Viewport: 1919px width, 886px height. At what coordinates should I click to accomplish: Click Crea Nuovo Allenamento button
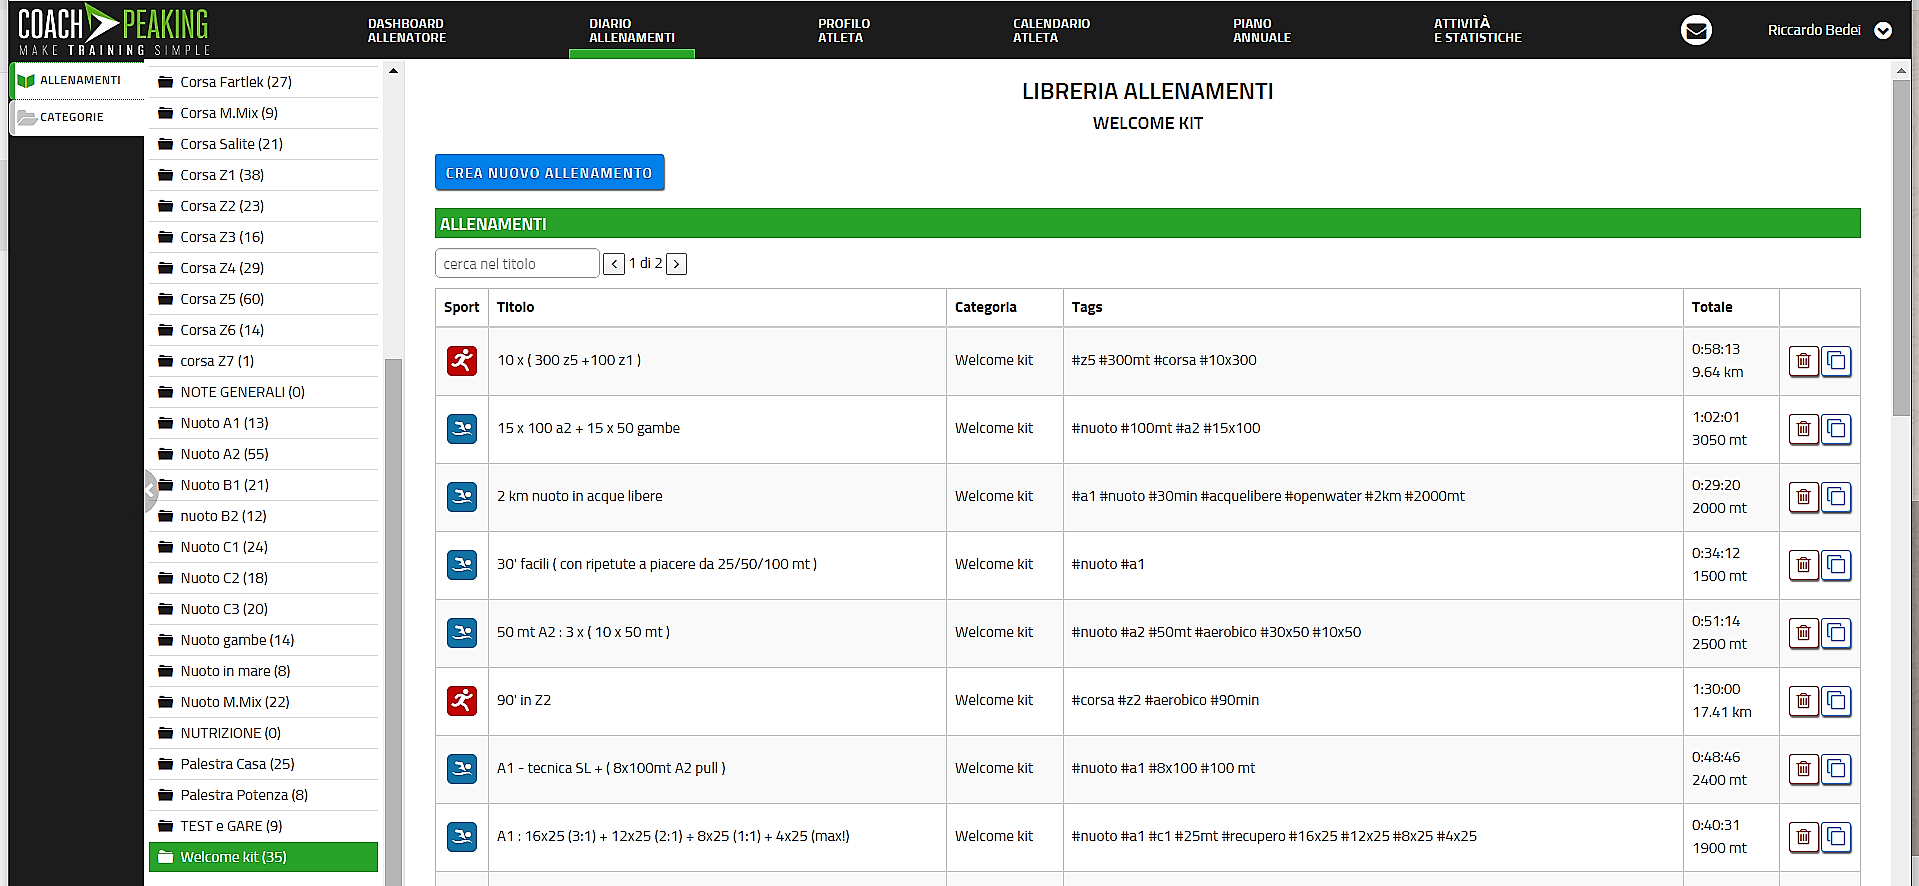pyautogui.click(x=549, y=173)
